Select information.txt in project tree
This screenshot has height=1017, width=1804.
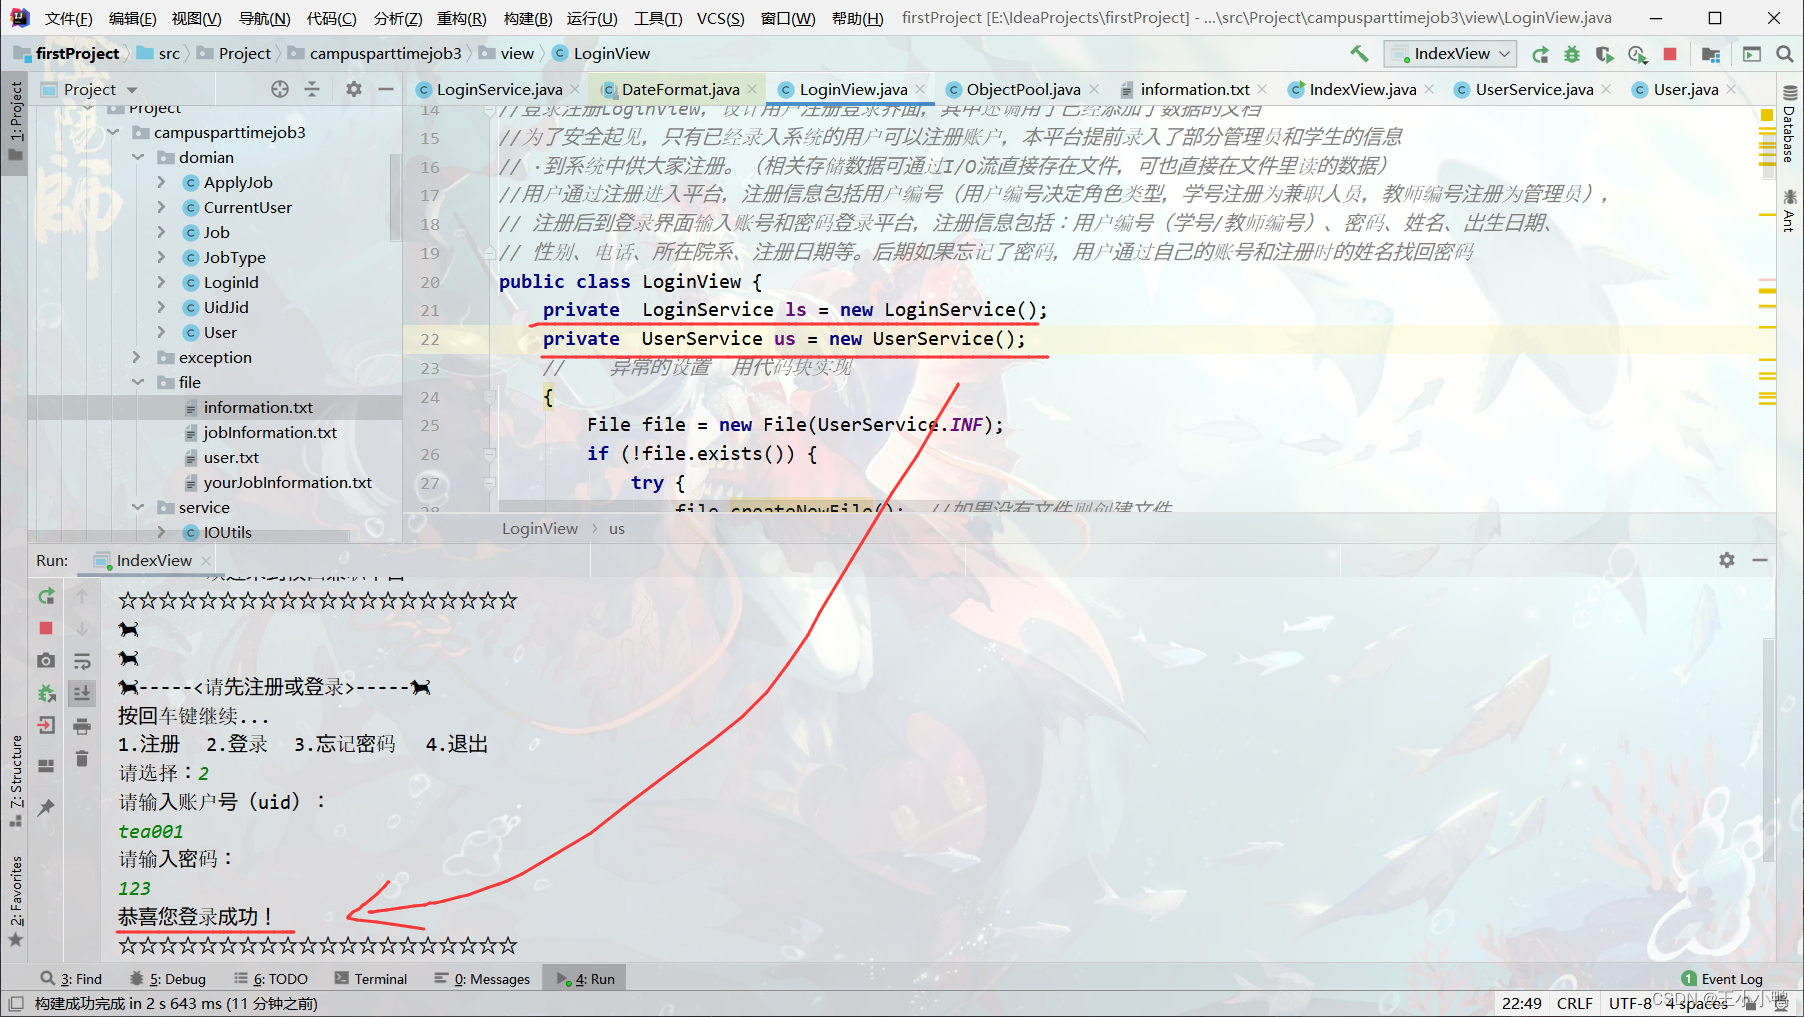(258, 408)
